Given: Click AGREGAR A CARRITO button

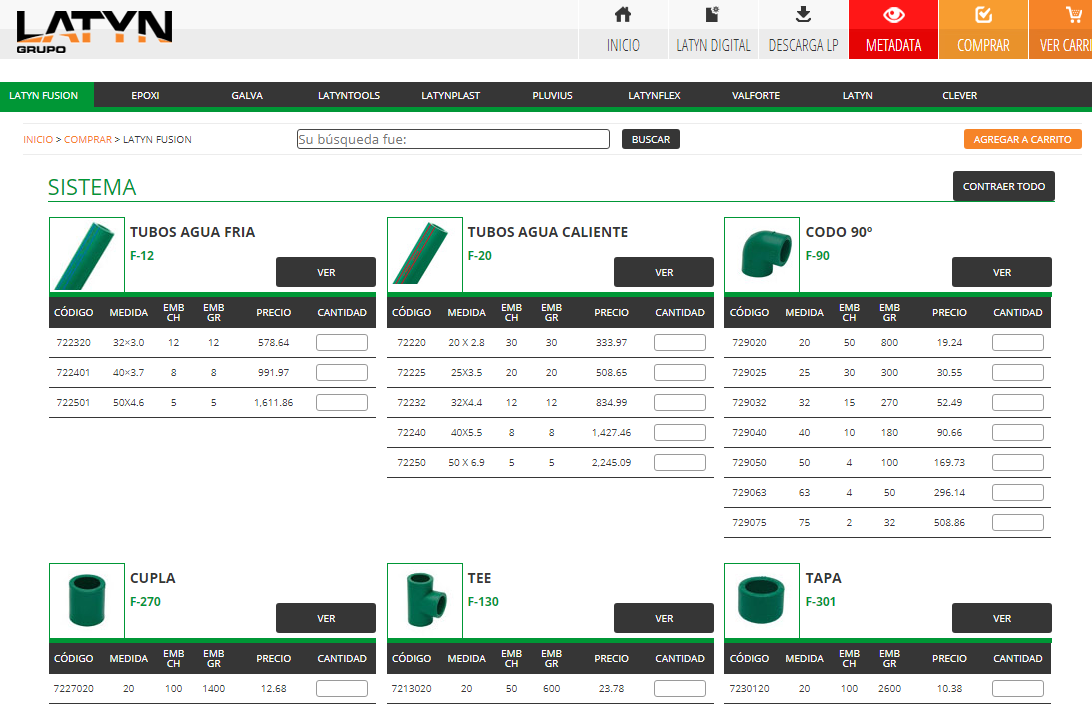Looking at the screenshot, I should pos(1022,139).
